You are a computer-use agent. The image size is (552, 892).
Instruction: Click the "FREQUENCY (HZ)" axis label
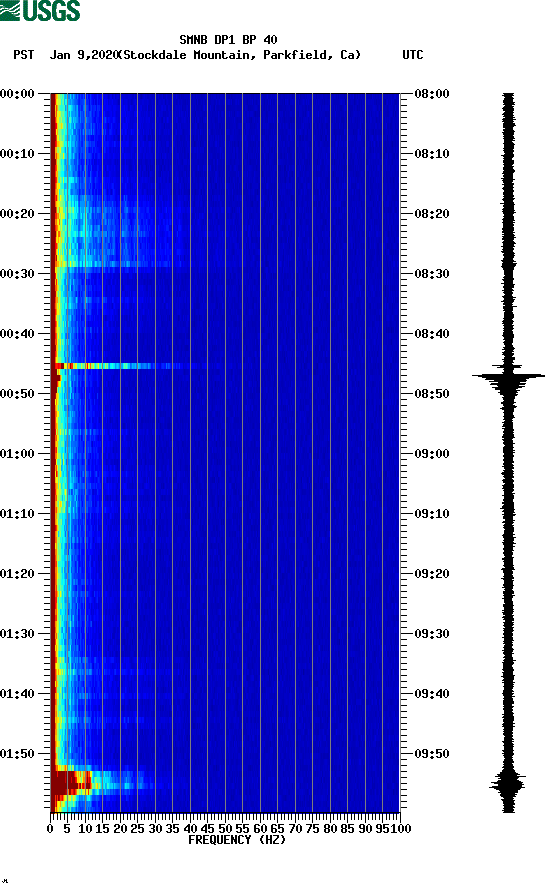coord(237,840)
